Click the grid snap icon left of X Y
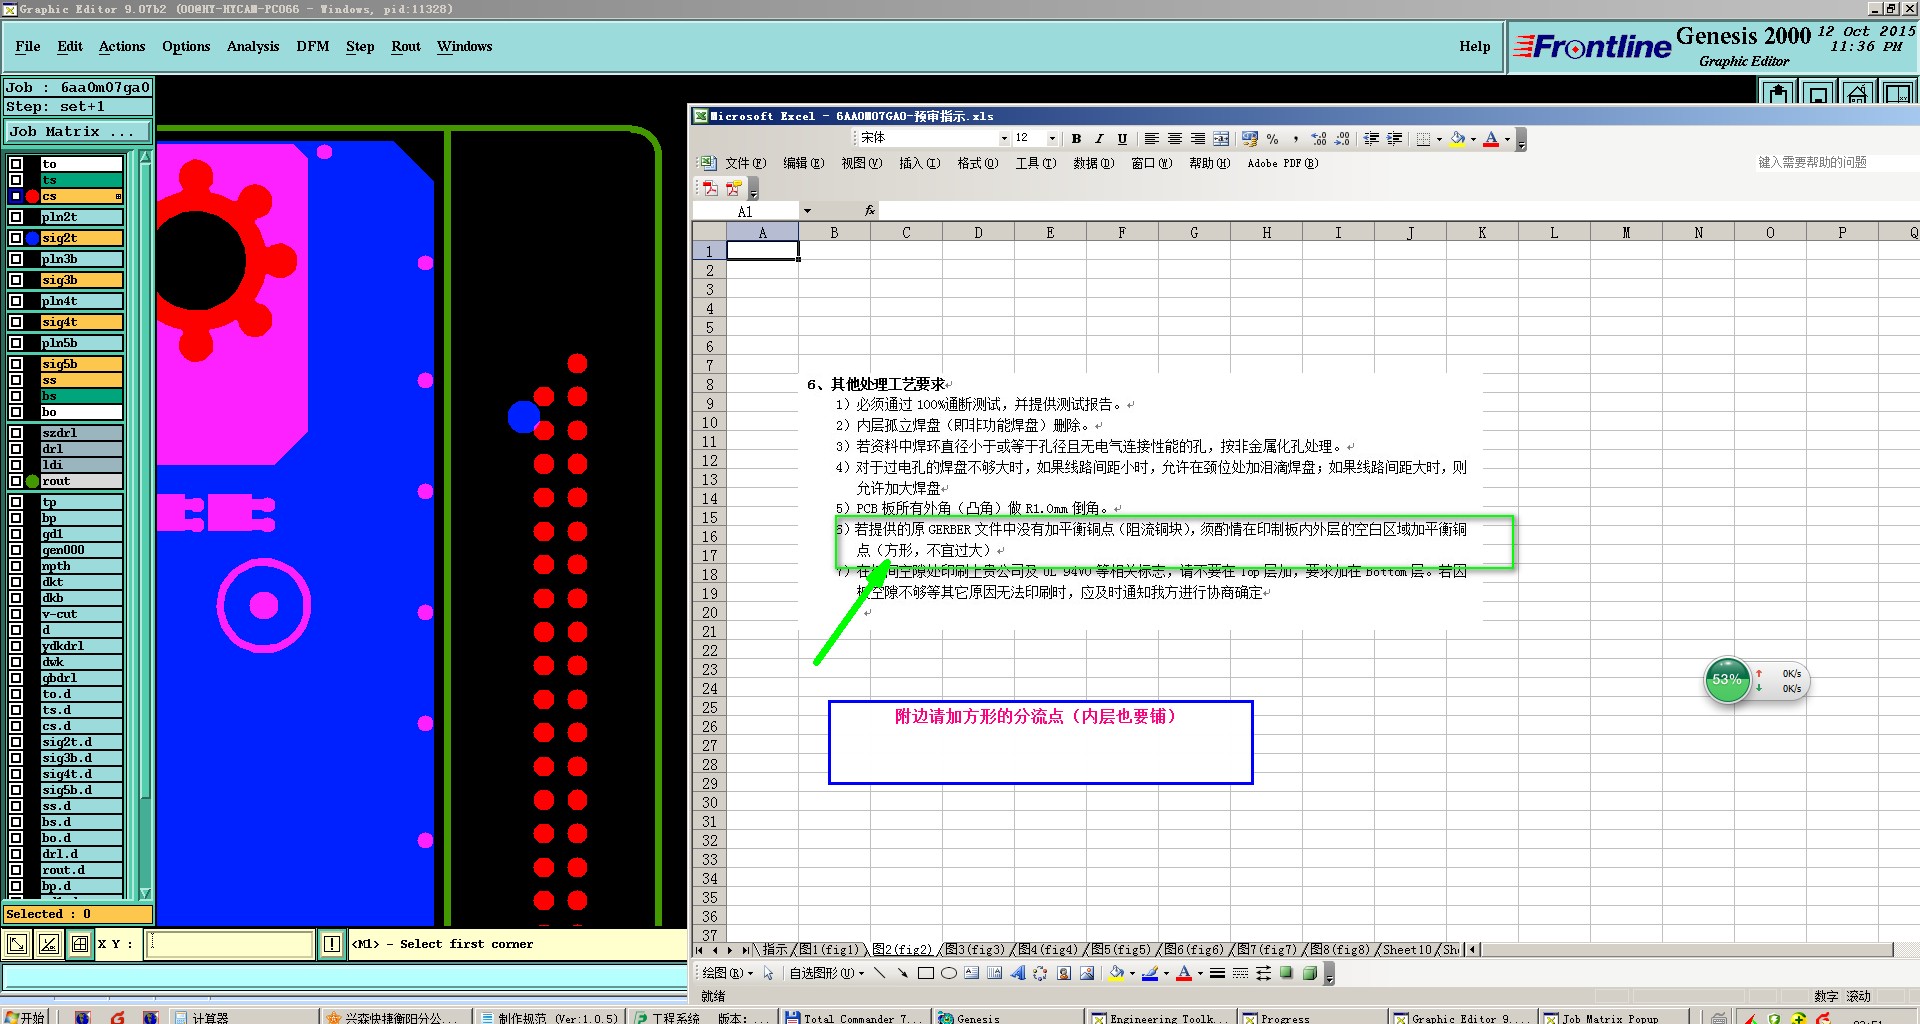 (80, 944)
